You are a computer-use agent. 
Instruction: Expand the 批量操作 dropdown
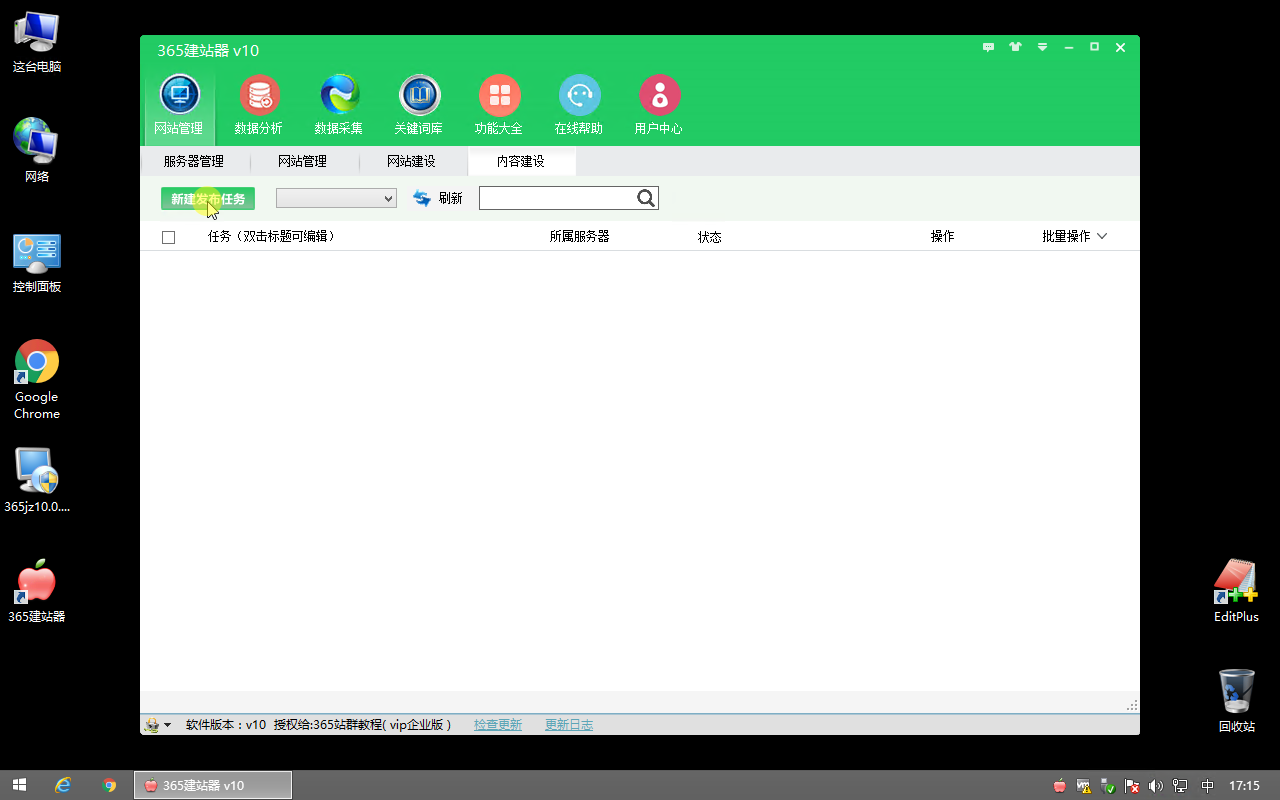pyautogui.click(x=1075, y=236)
